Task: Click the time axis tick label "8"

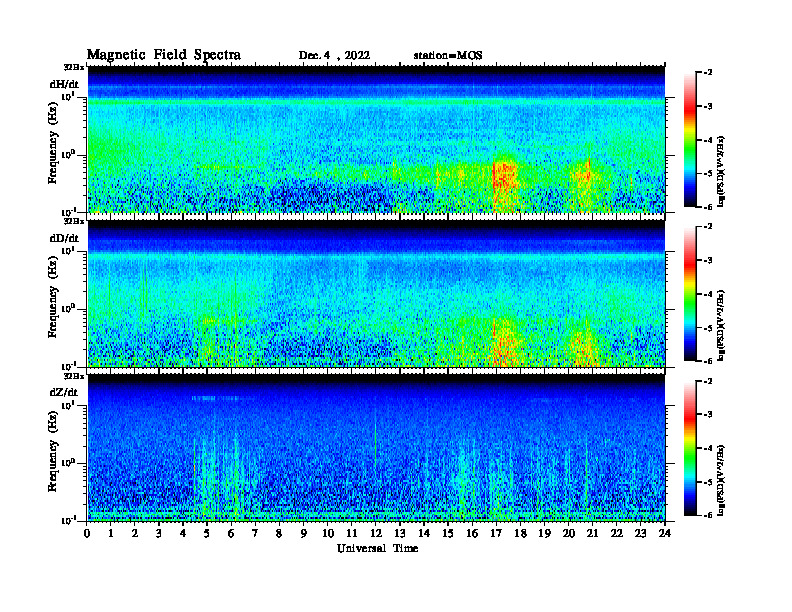Action: [x=279, y=534]
